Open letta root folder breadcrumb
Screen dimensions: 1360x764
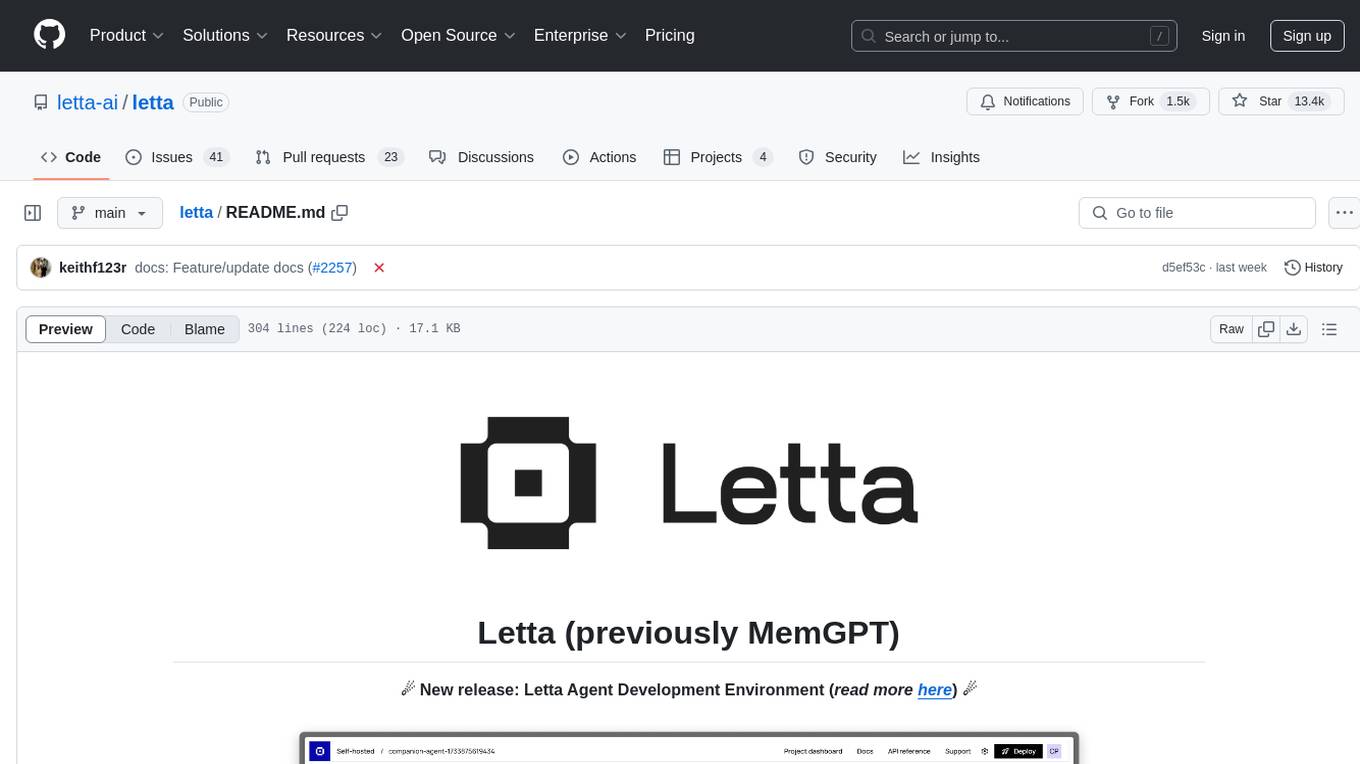(x=196, y=212)
